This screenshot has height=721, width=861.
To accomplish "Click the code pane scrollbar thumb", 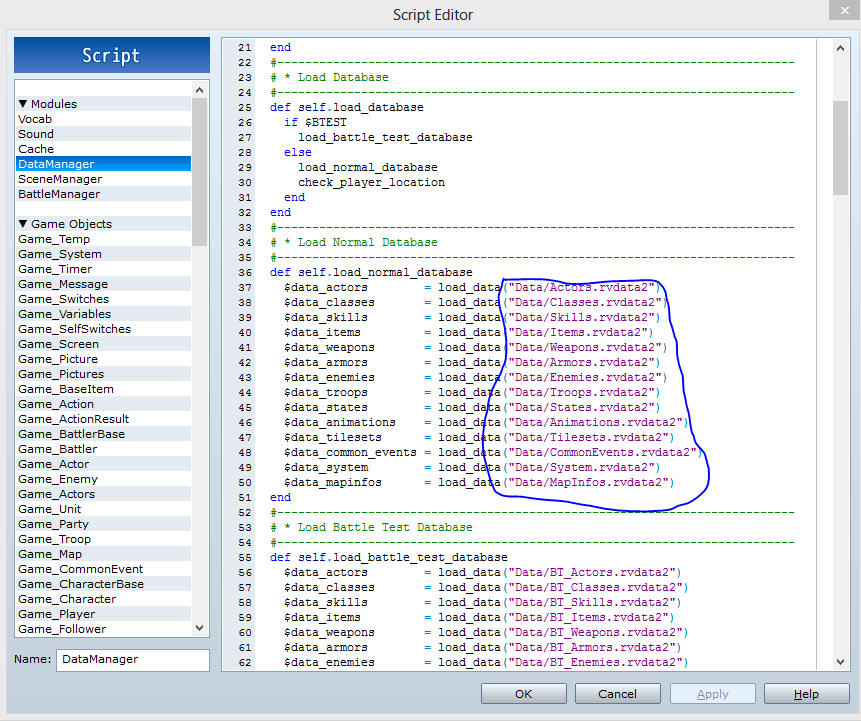I will click(840, 147).
